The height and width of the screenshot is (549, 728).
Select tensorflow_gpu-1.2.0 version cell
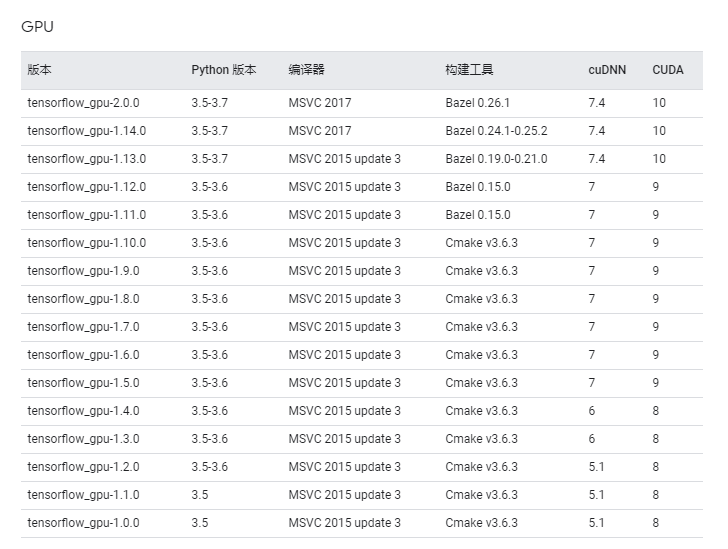[x=84, y=467]
